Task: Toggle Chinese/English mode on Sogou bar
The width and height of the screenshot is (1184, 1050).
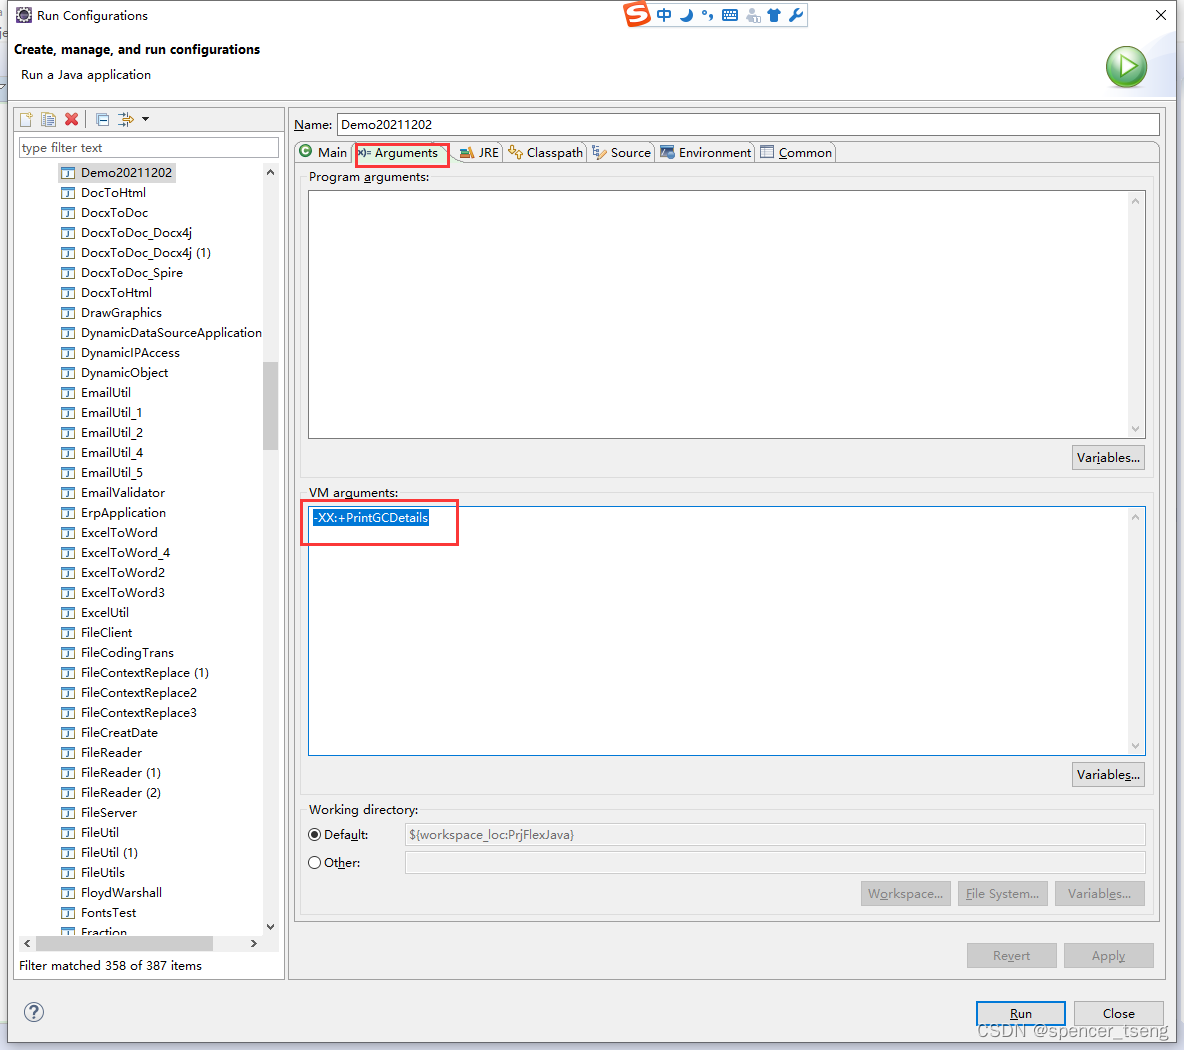Action: coord(664,14)
